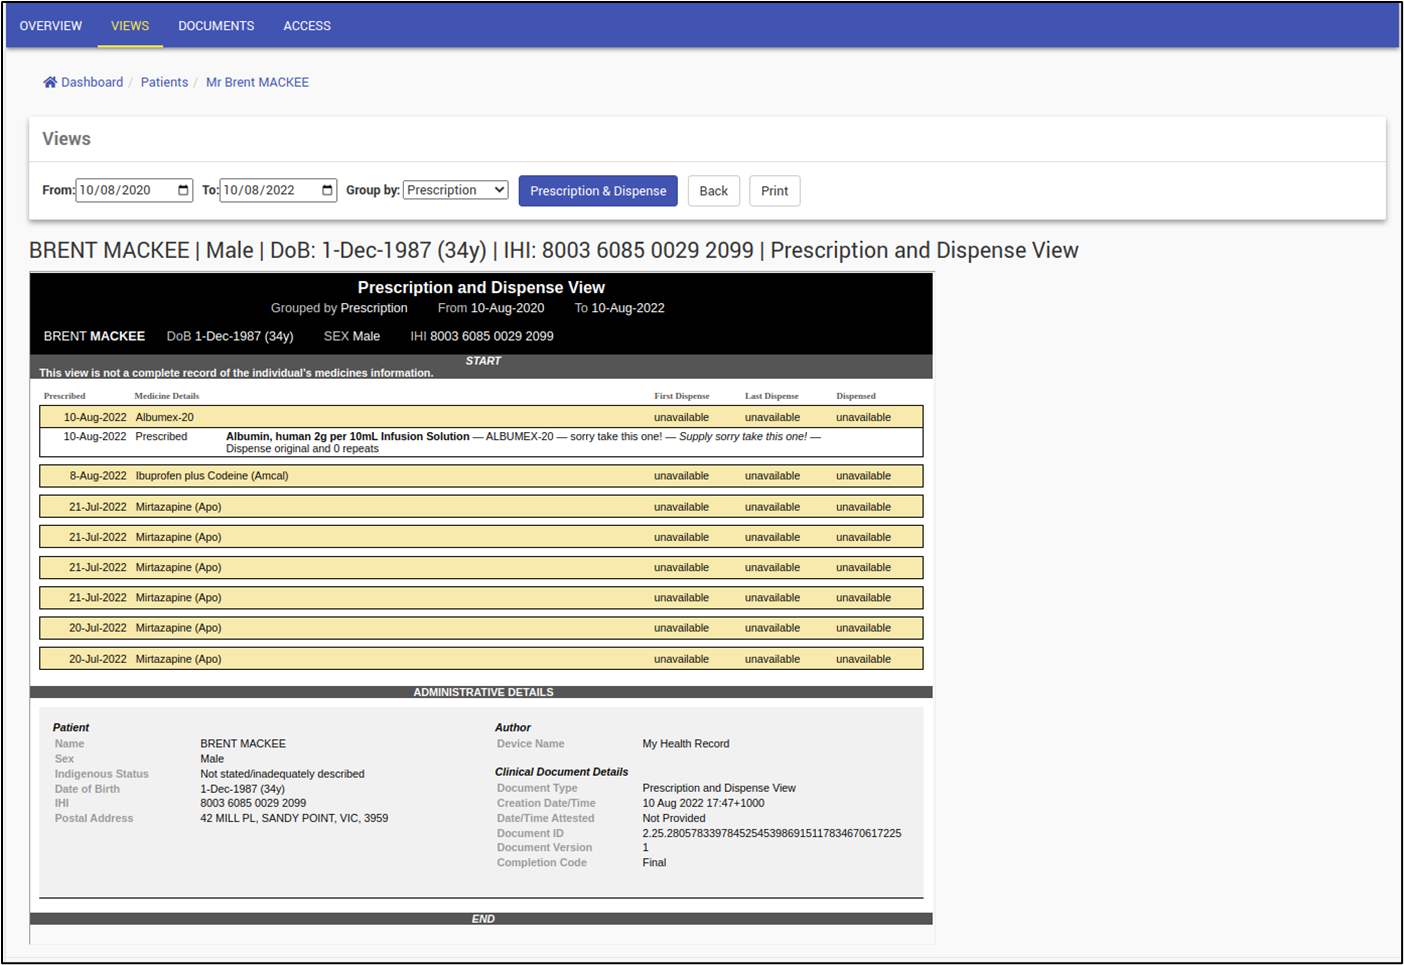Switch to the Overview tab
This screenshot has width=1404, height=965.
point(51,26)
